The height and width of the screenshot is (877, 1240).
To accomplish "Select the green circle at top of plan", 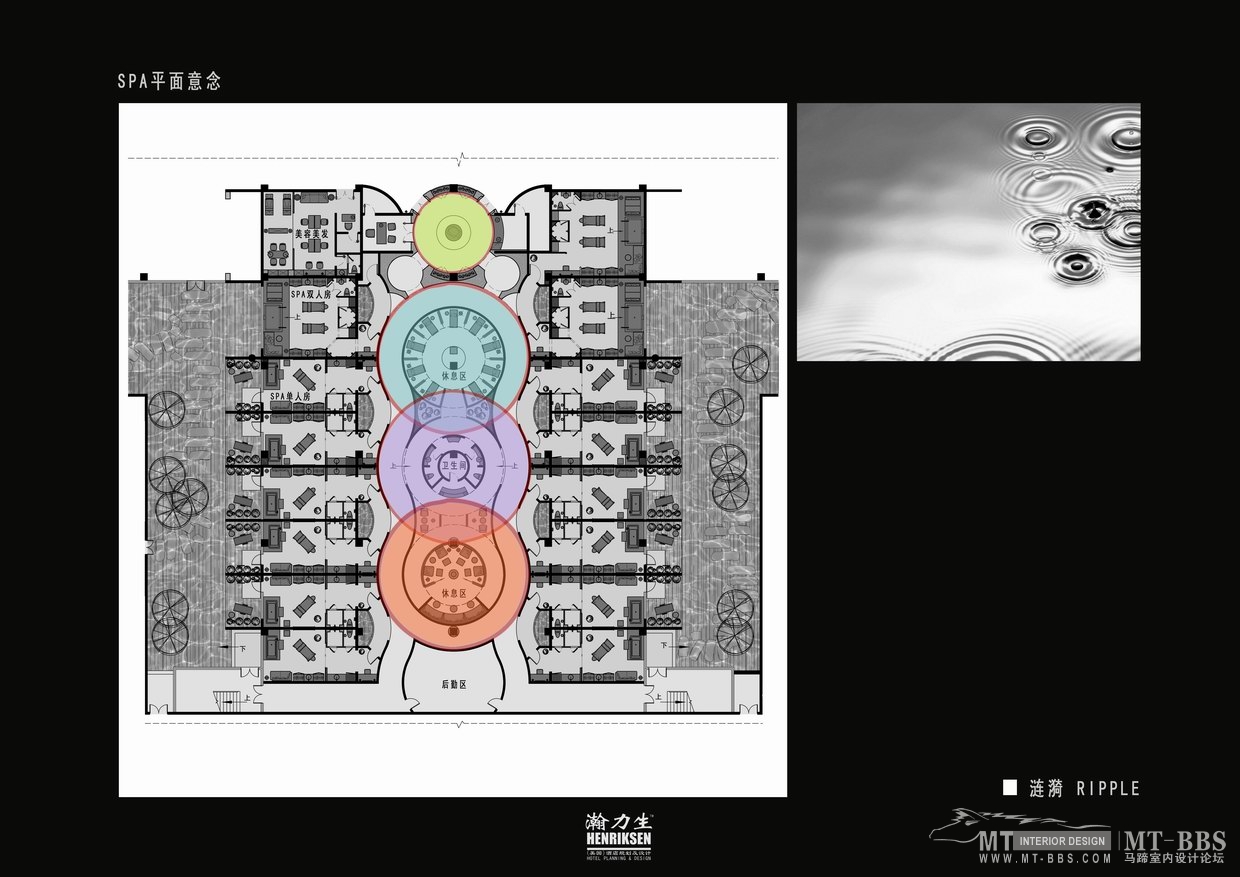I will click(453, 232).
